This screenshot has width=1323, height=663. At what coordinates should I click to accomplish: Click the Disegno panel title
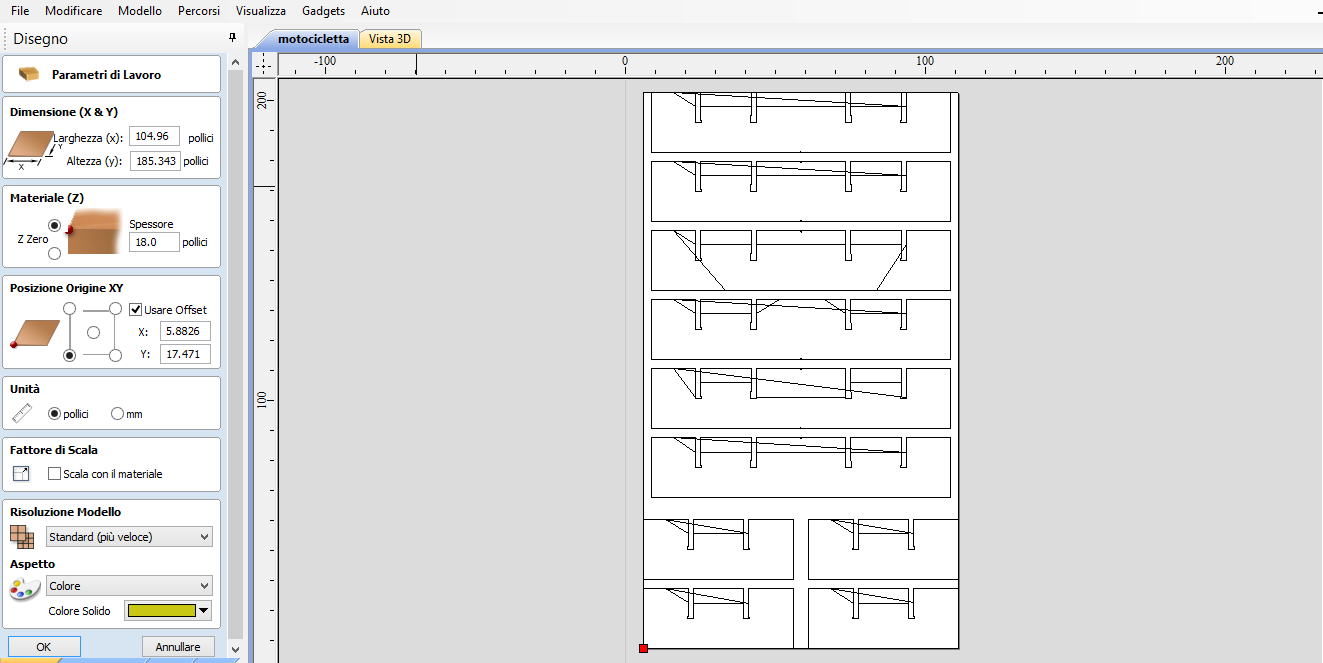coord(41,38)
